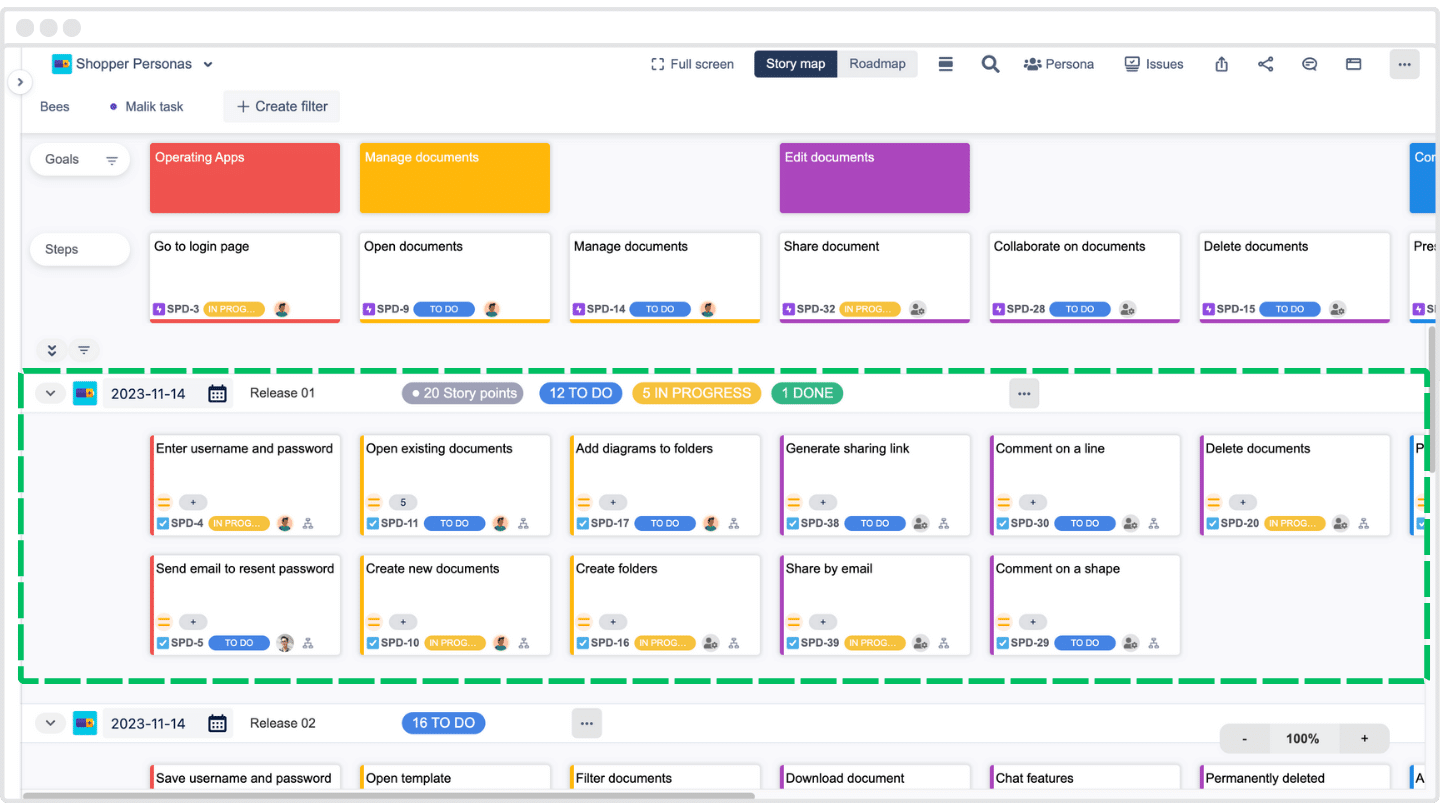Select the Malik task filter
Screen dimensions: 1440x810
click(147, 106)
